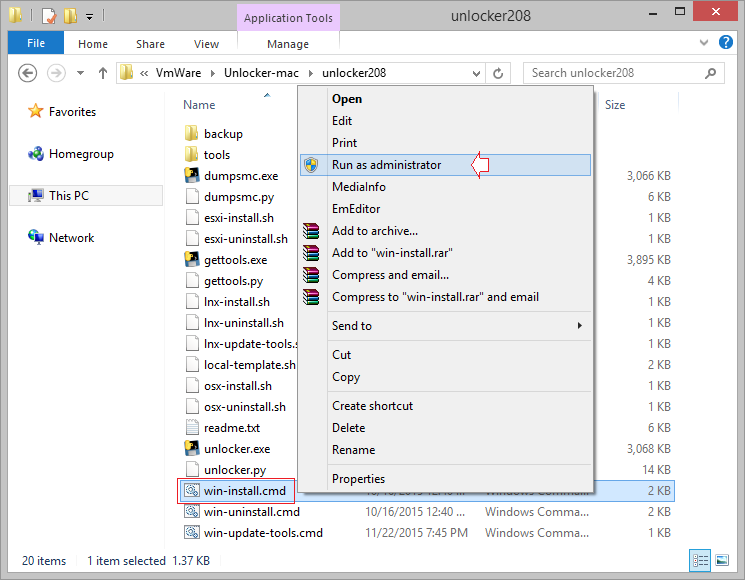Choose Compress and email...
This screenshot has height=580, width=745.
coord(445,275)
